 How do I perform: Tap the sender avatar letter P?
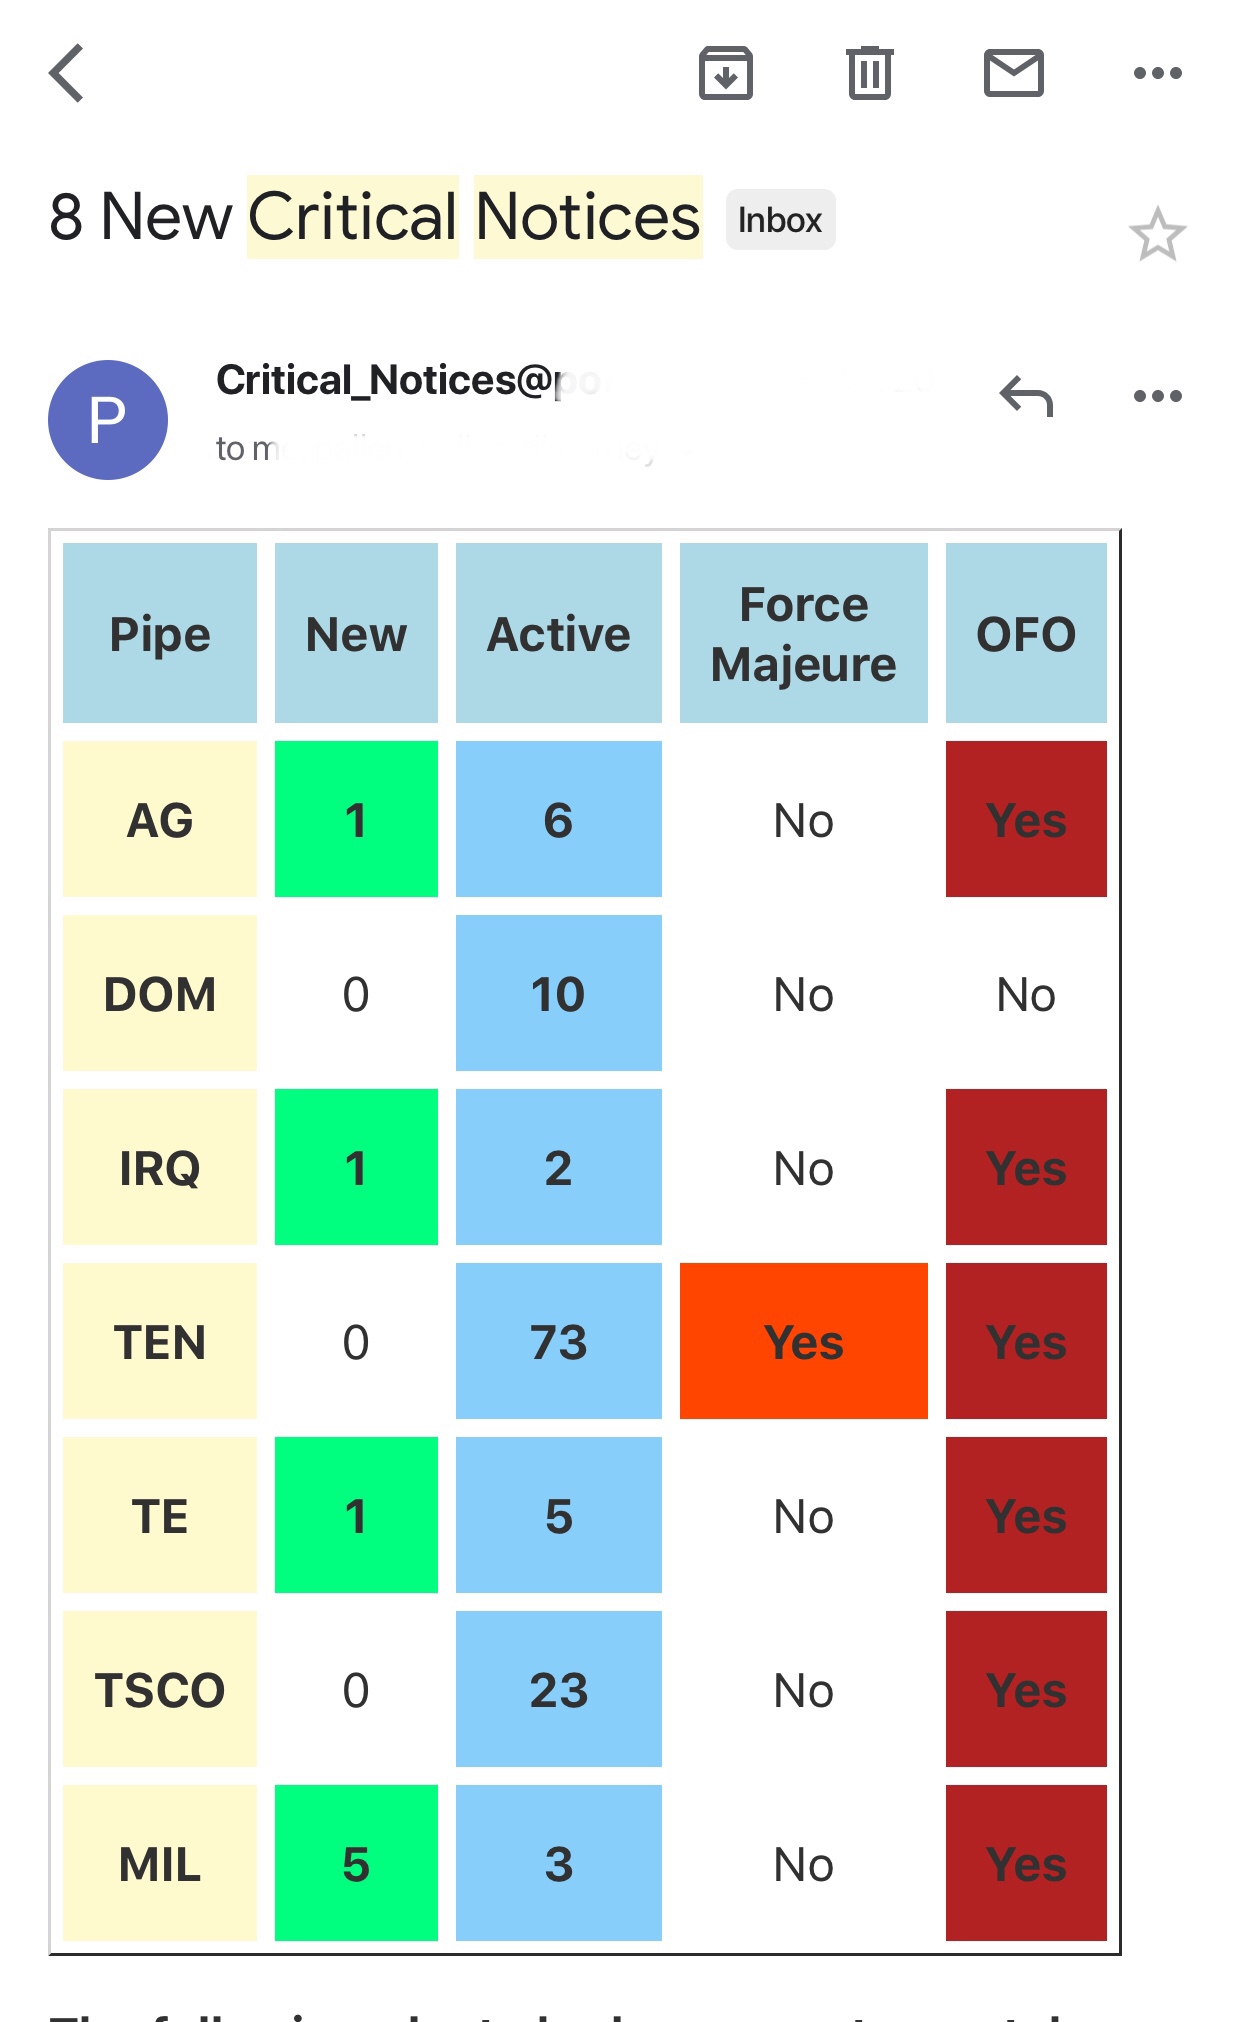point(108,420)
